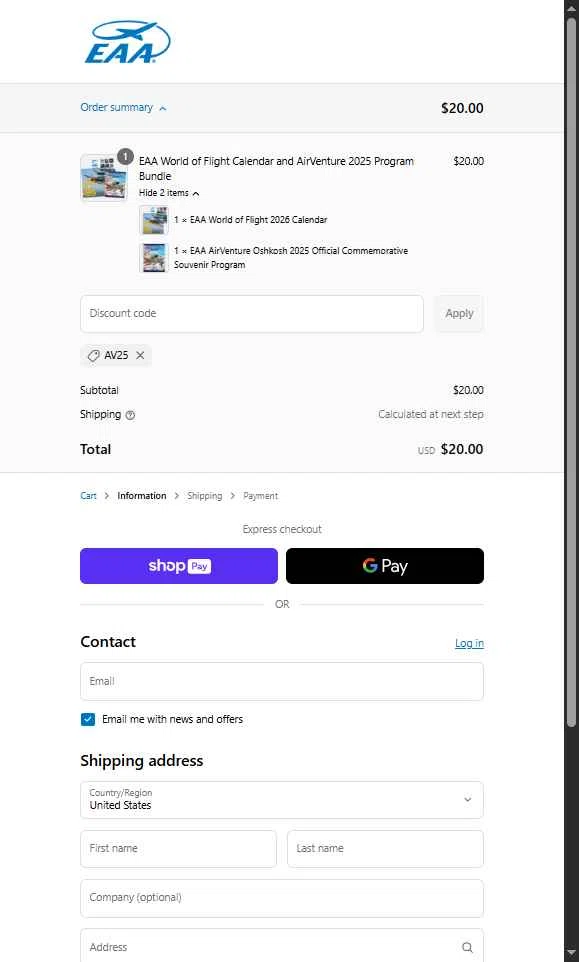This screenshot has width=579, height=962.
Task: Pay with Shop Pay button
Action: [178, 566]
